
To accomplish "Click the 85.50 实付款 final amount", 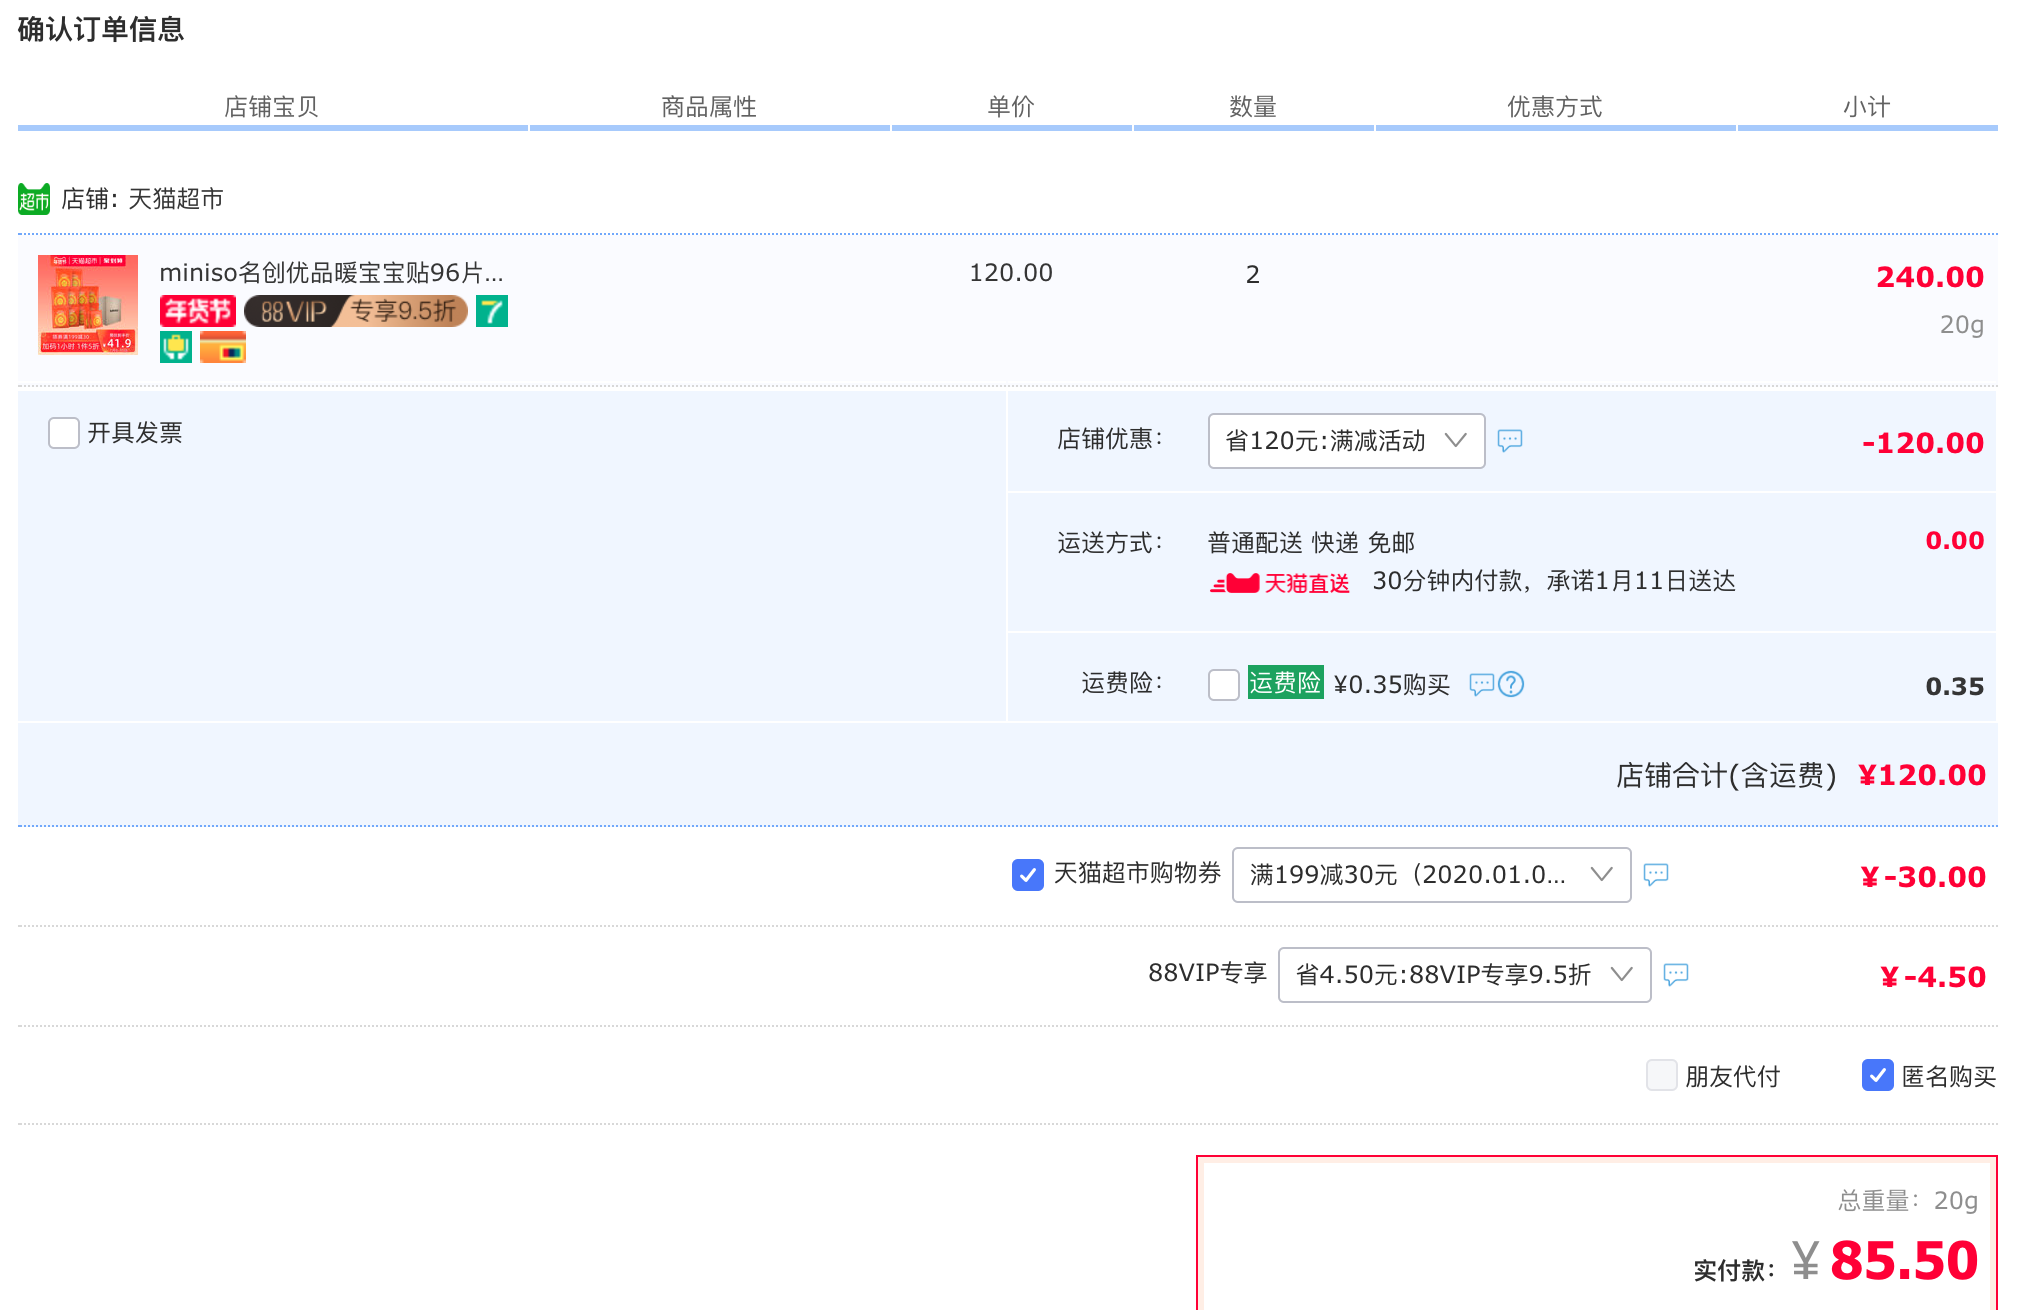I will (x=1904, y=1260).
